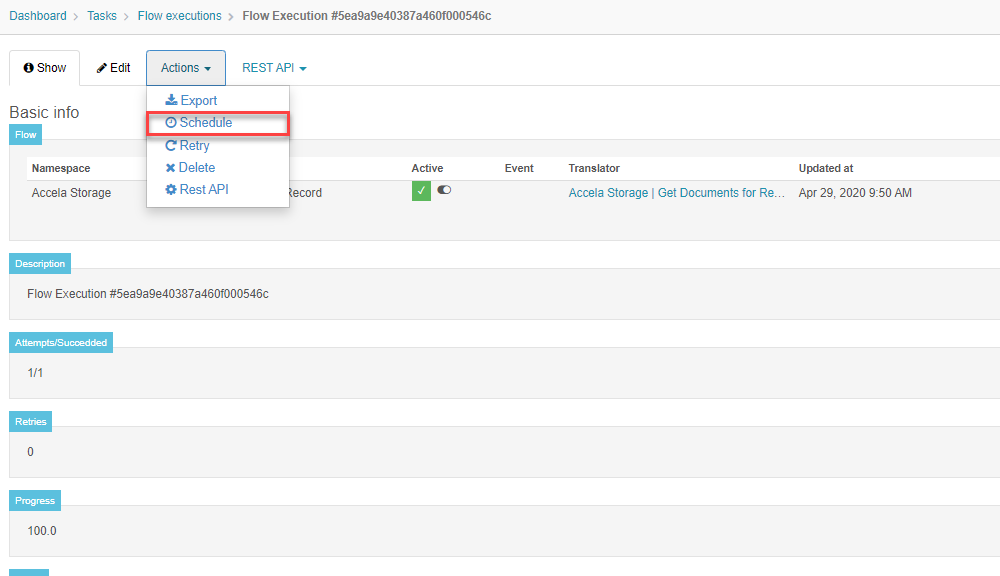Click the Translator column header

pyautogui.click(x=594, y=168)
